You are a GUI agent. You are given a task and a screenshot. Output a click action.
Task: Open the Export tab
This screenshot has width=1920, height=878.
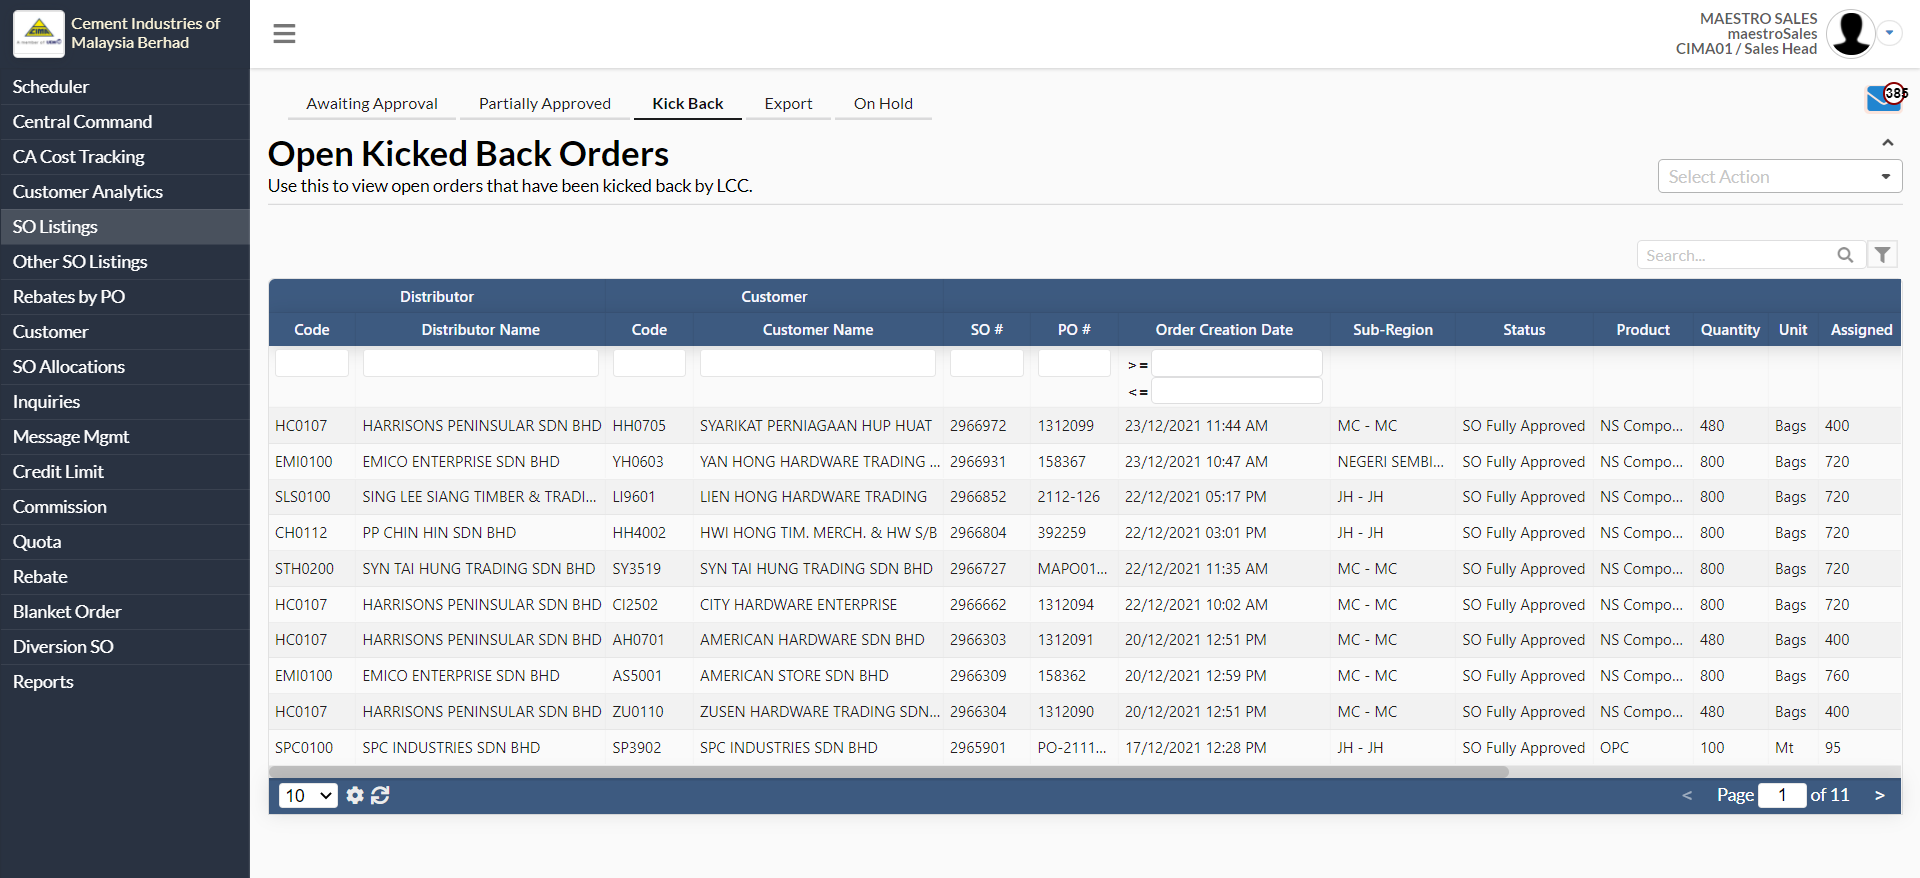point(788,103)
